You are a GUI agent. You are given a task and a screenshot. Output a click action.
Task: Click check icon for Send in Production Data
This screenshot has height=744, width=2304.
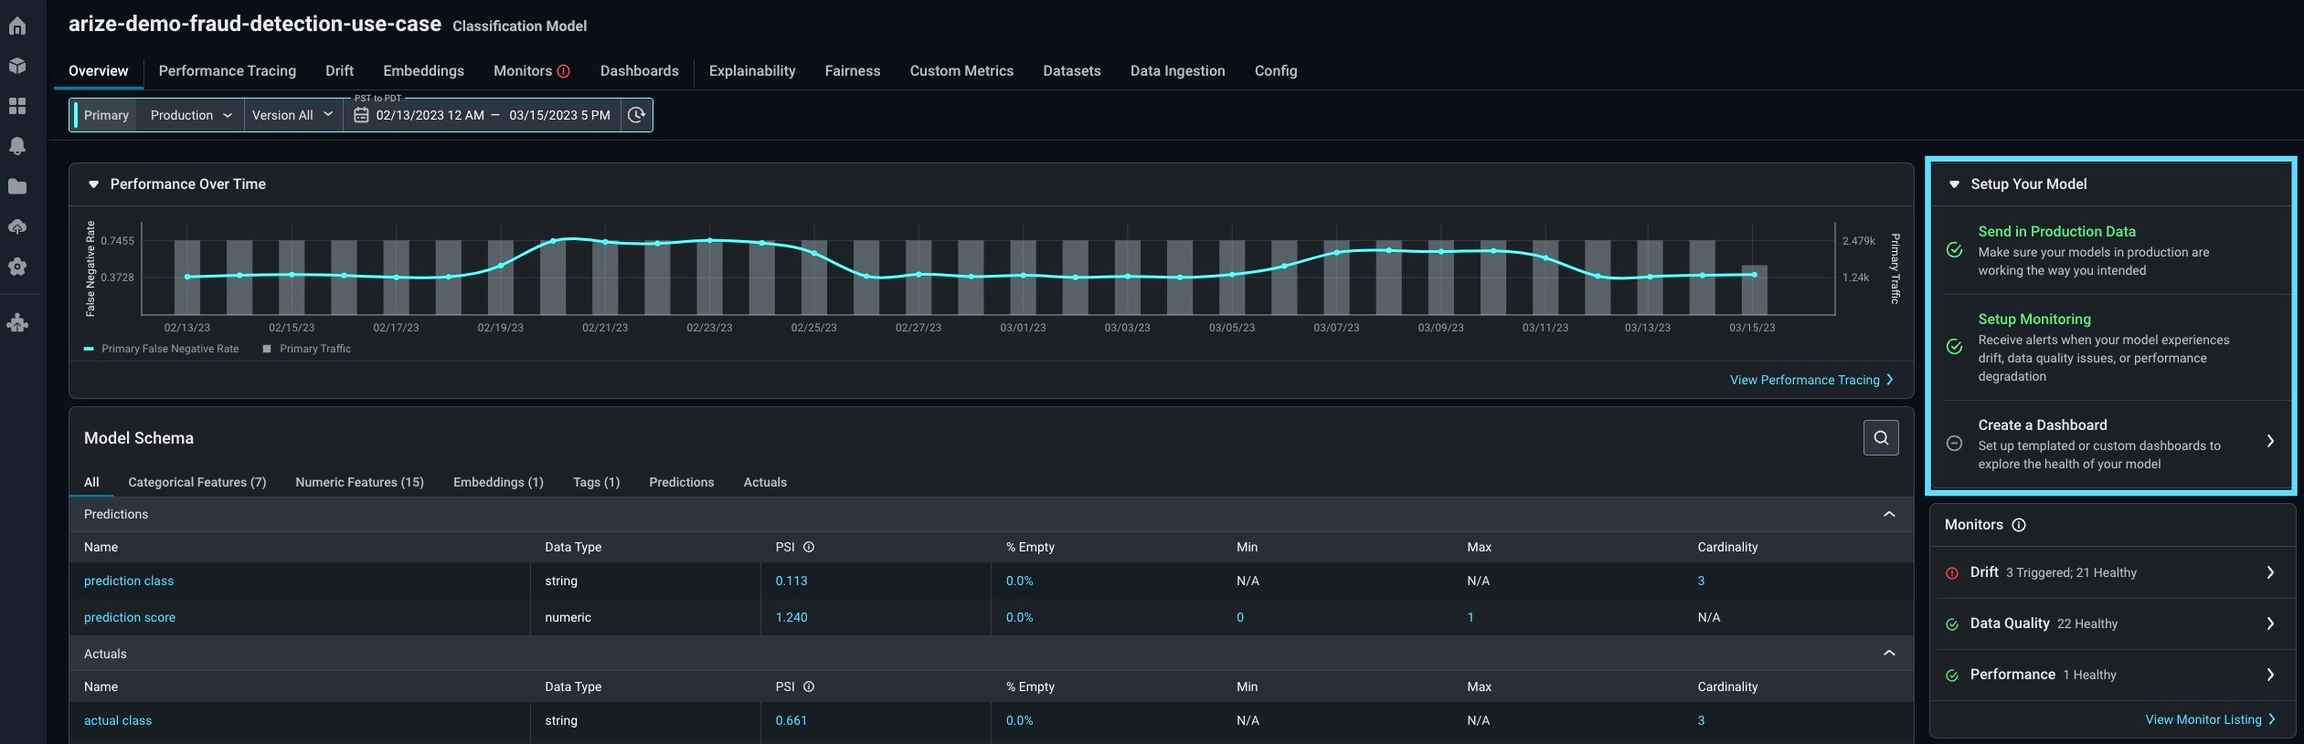(x=1954, y=250)
